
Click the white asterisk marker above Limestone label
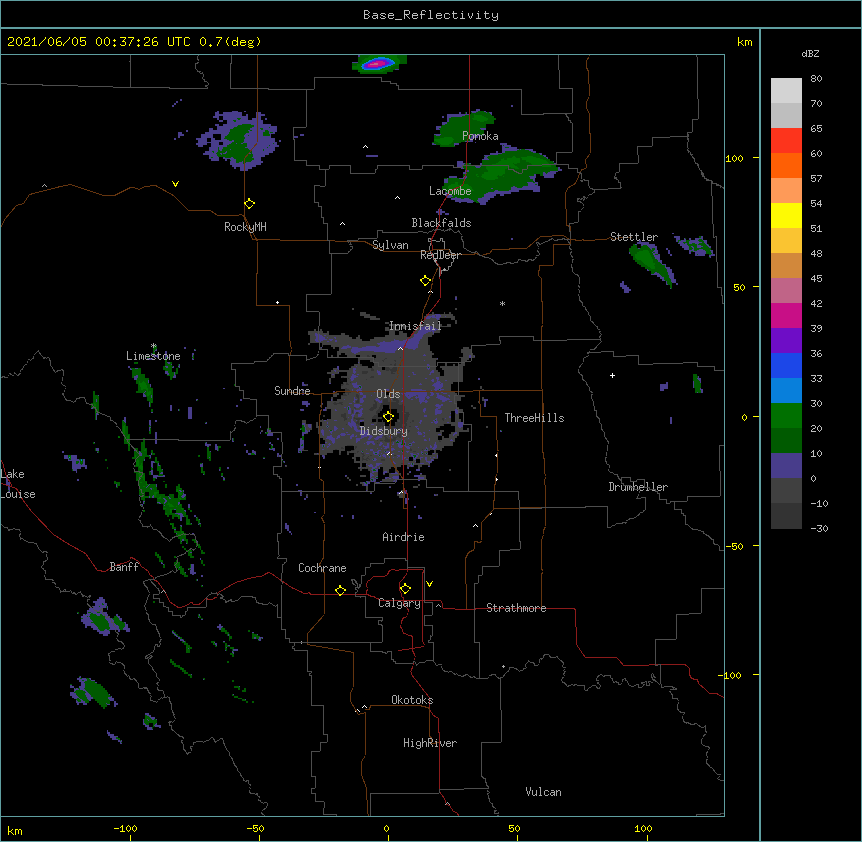(154, 346)
